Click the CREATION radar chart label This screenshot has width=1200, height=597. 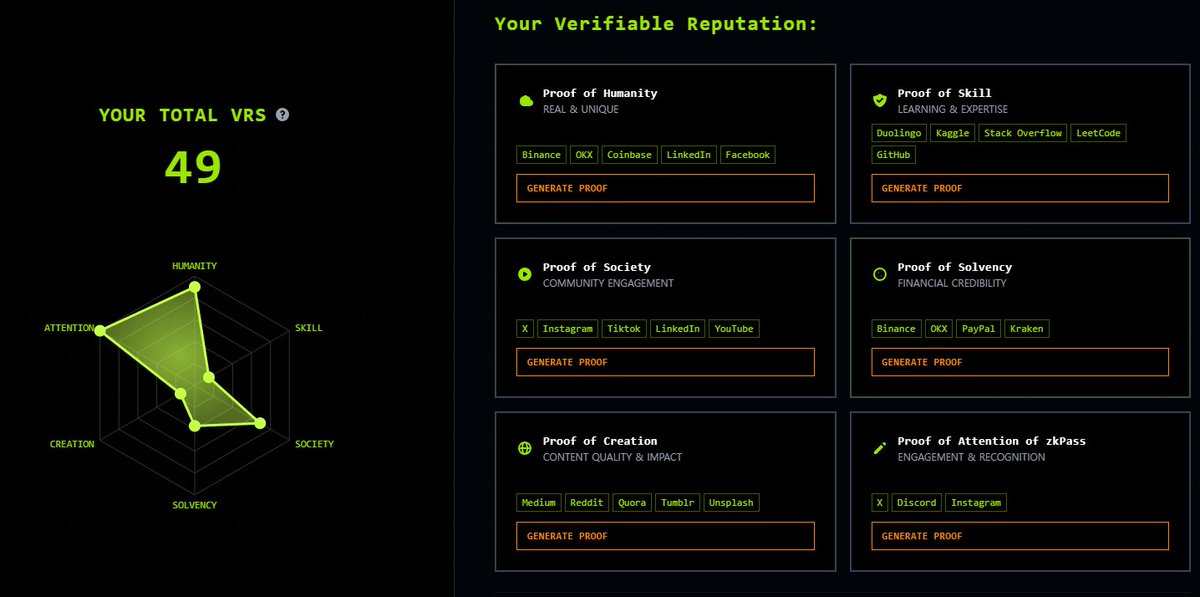point(72,444)
